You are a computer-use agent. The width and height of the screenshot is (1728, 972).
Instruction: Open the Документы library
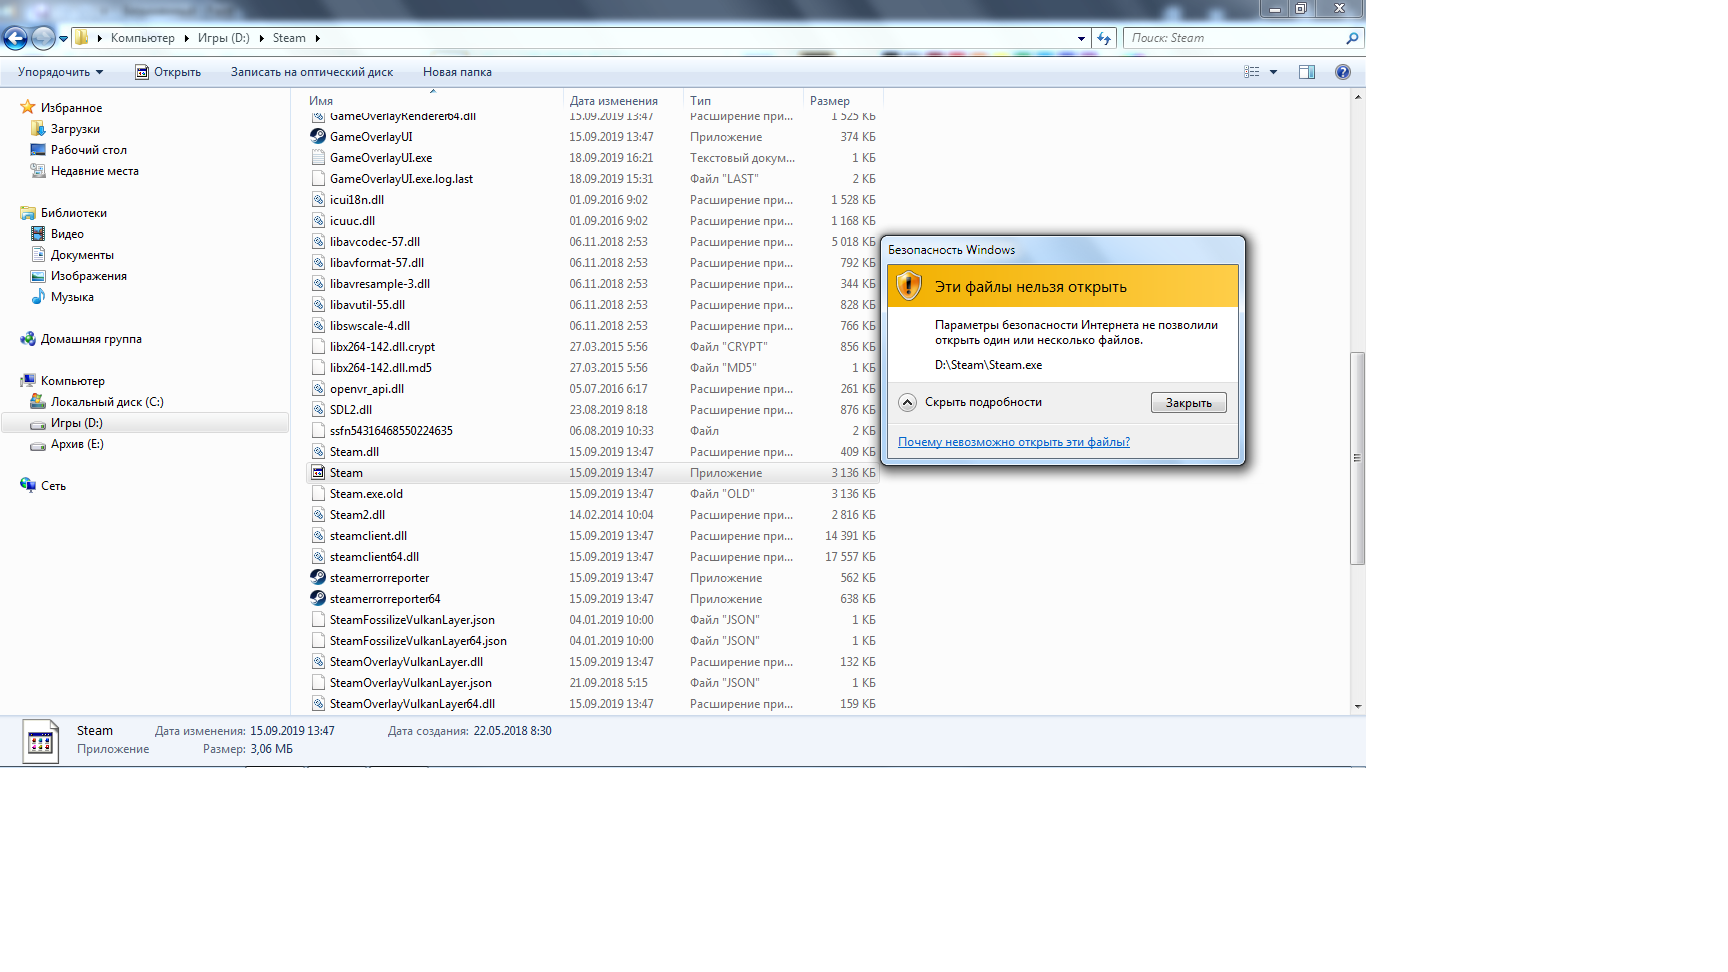point(82,255)
